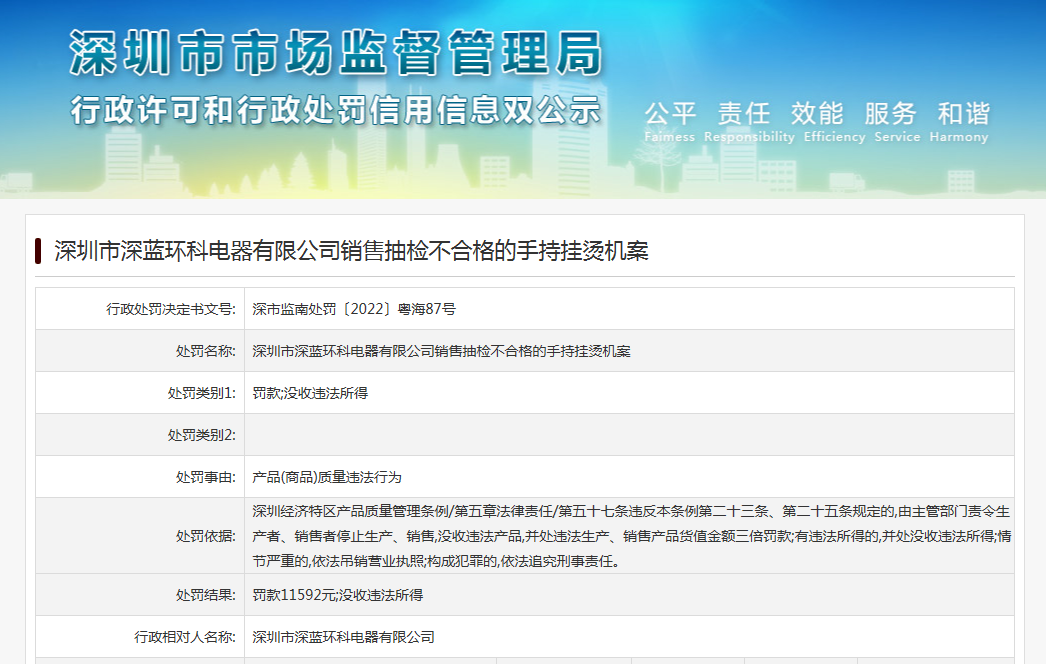
Task: Click the 处罚事由 label
Action: (205, 477)
